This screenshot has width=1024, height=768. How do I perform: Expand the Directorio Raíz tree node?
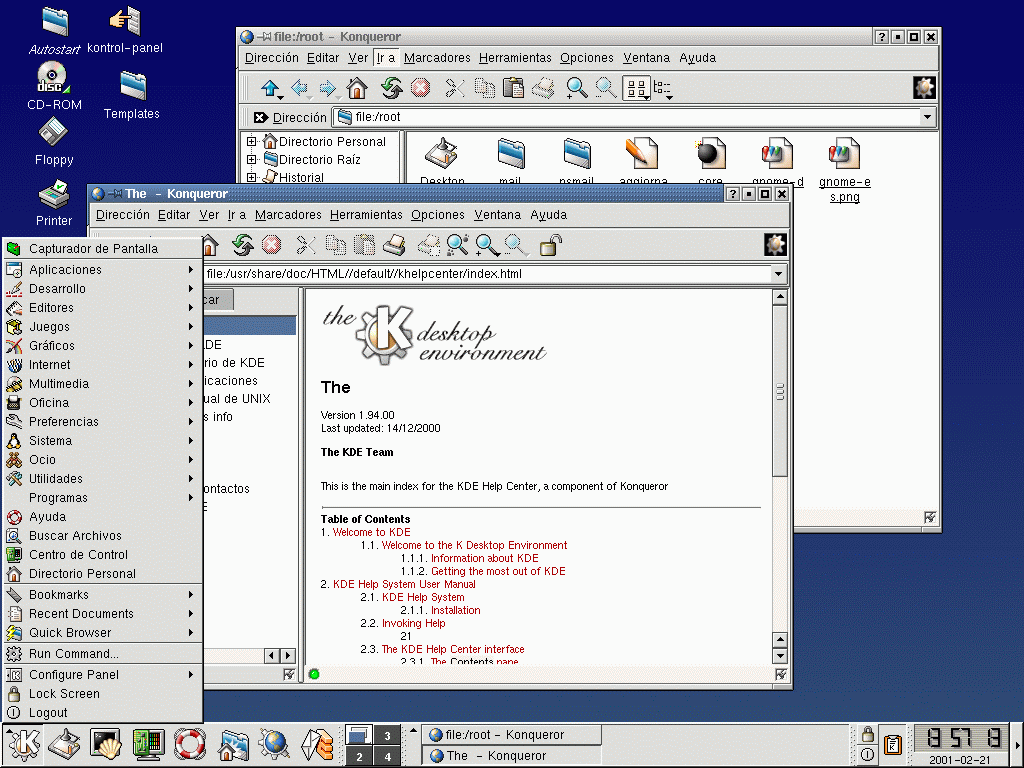click(x=252, y=160)
